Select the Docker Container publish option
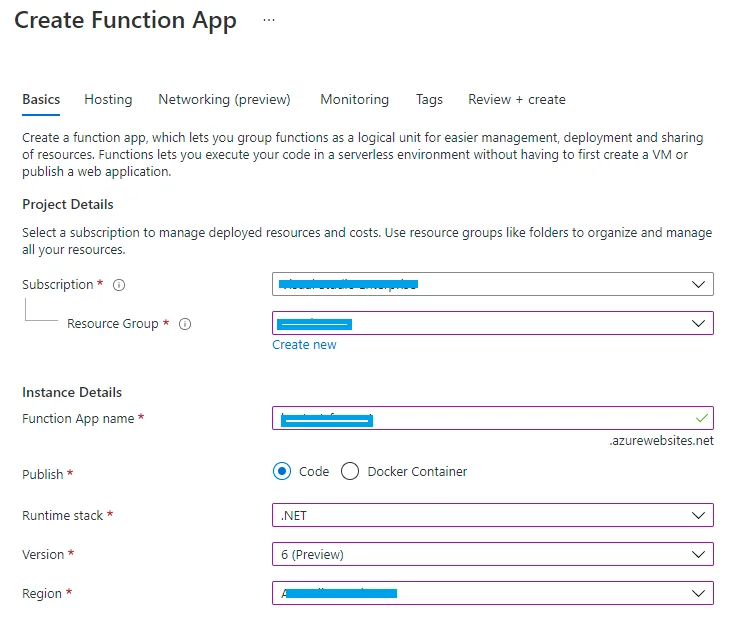The image size is (748, 643). 350,472
